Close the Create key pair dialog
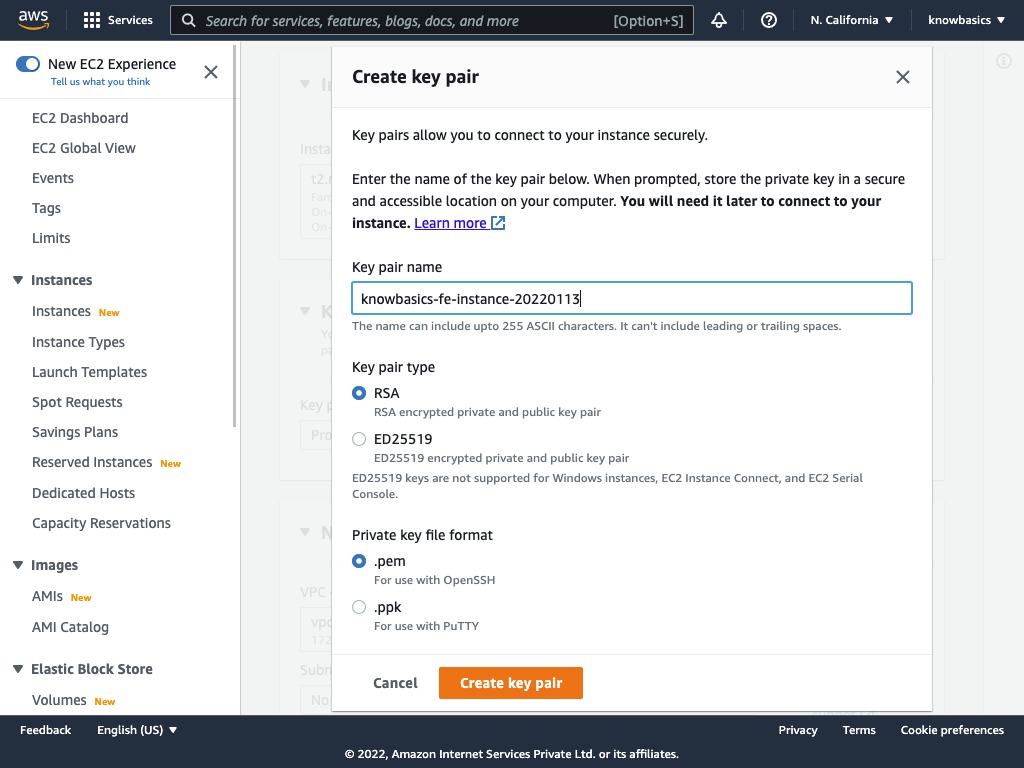 coord(903,77)
